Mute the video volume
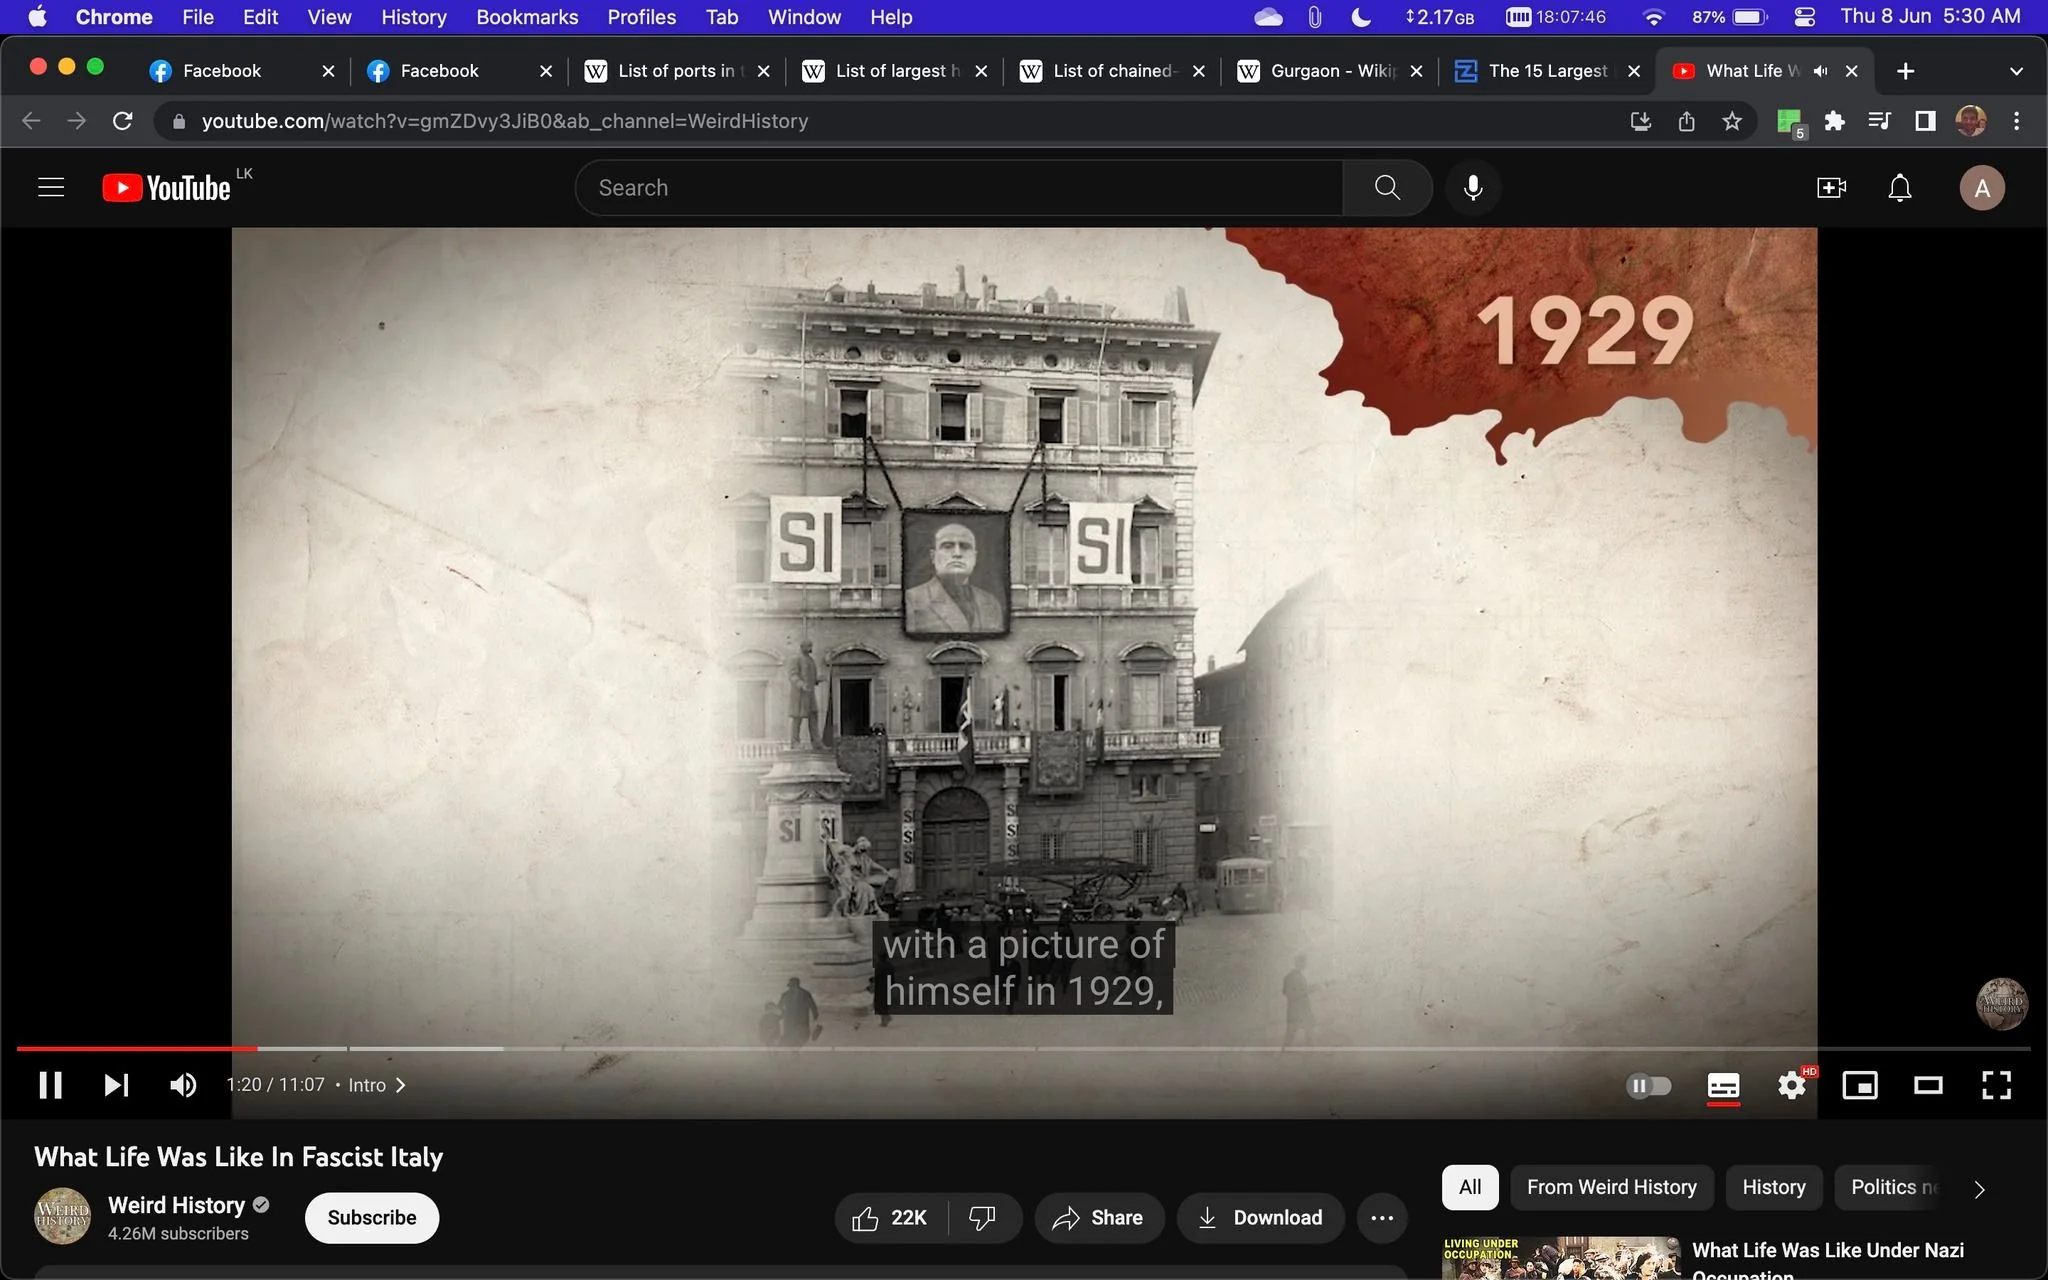2048x1280 pixels. point(183,1085)
